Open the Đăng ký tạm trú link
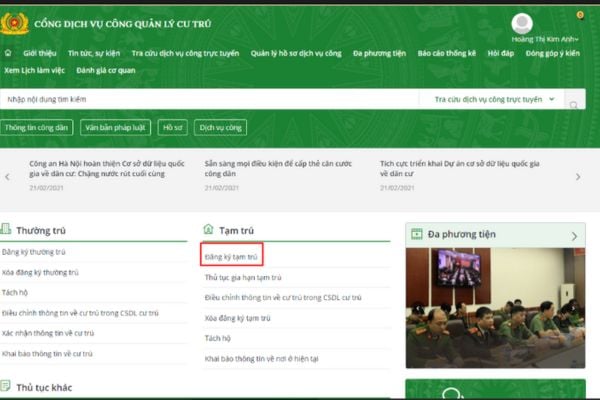Screen dimensions: 600x400 pyautogui.click(x=231, y=257)
